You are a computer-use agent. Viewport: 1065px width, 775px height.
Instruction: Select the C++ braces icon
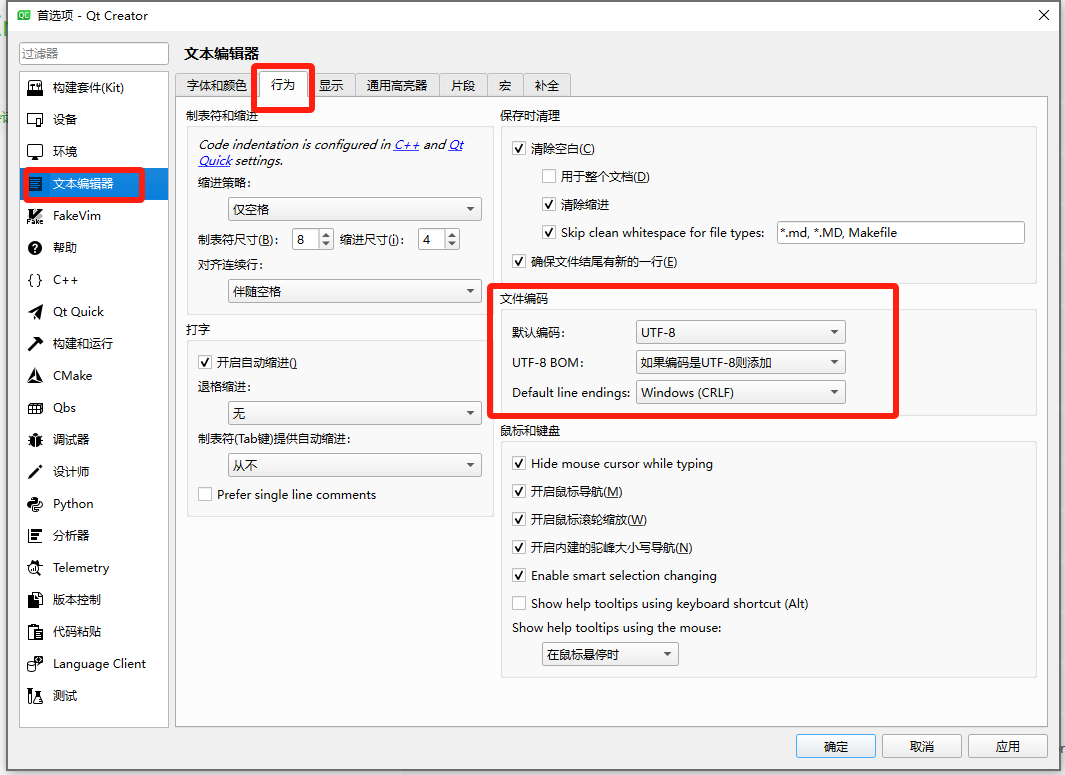coord(35,280)
